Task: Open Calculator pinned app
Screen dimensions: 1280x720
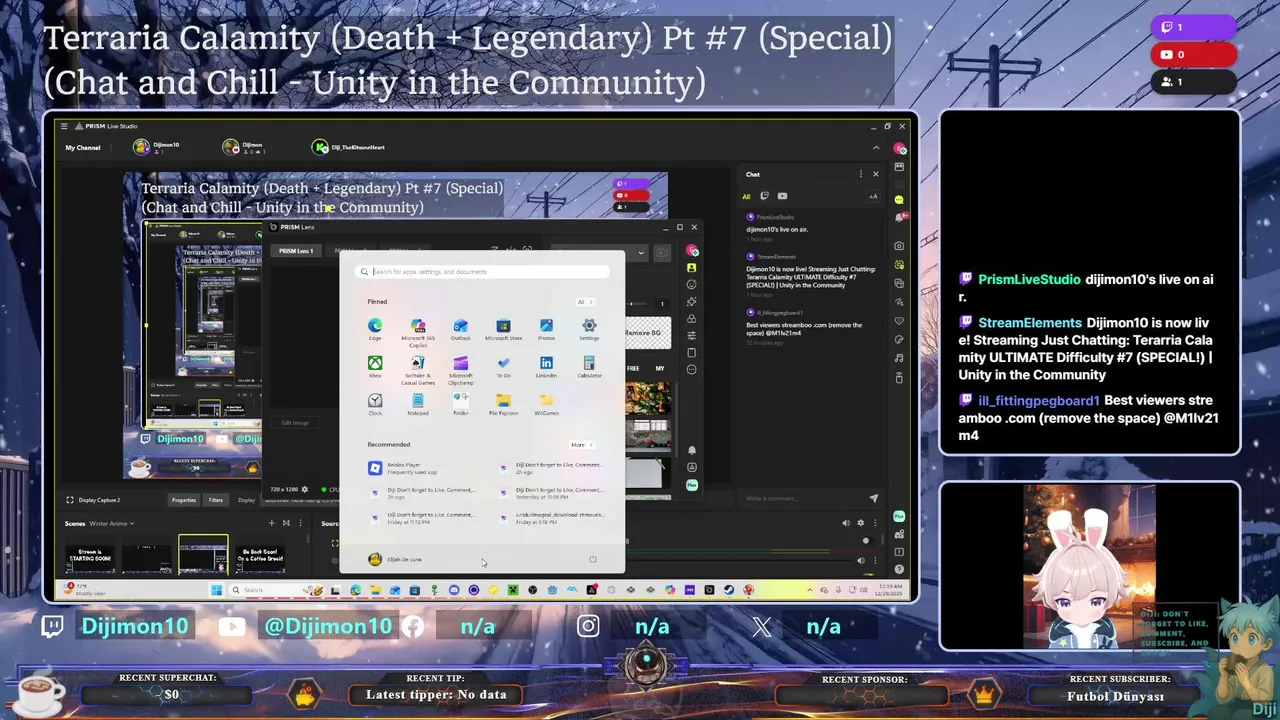Action: pos(589,366)
